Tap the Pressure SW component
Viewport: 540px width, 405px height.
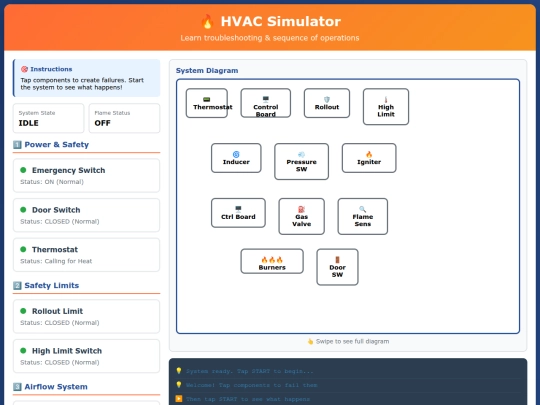301,162
